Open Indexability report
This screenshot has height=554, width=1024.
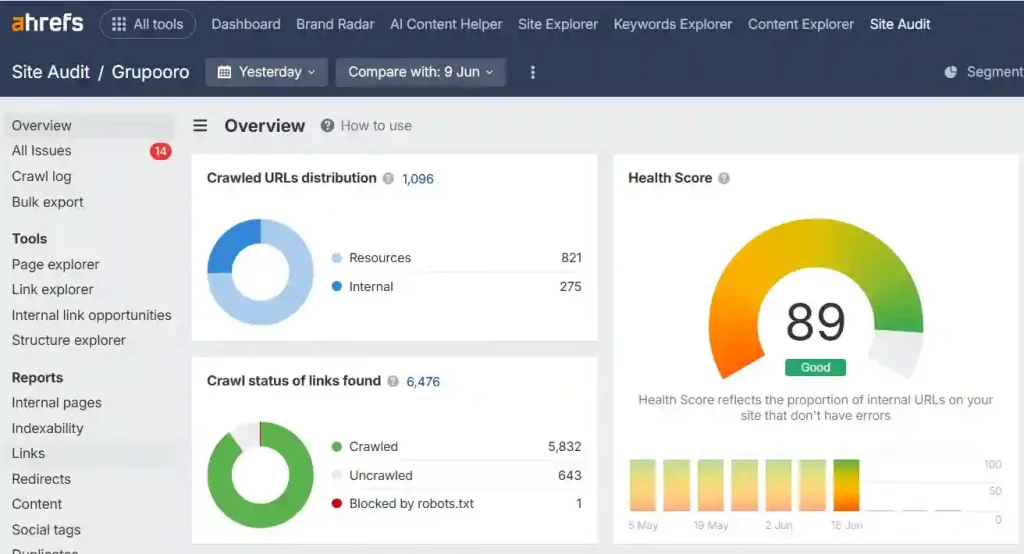(47, 428)
